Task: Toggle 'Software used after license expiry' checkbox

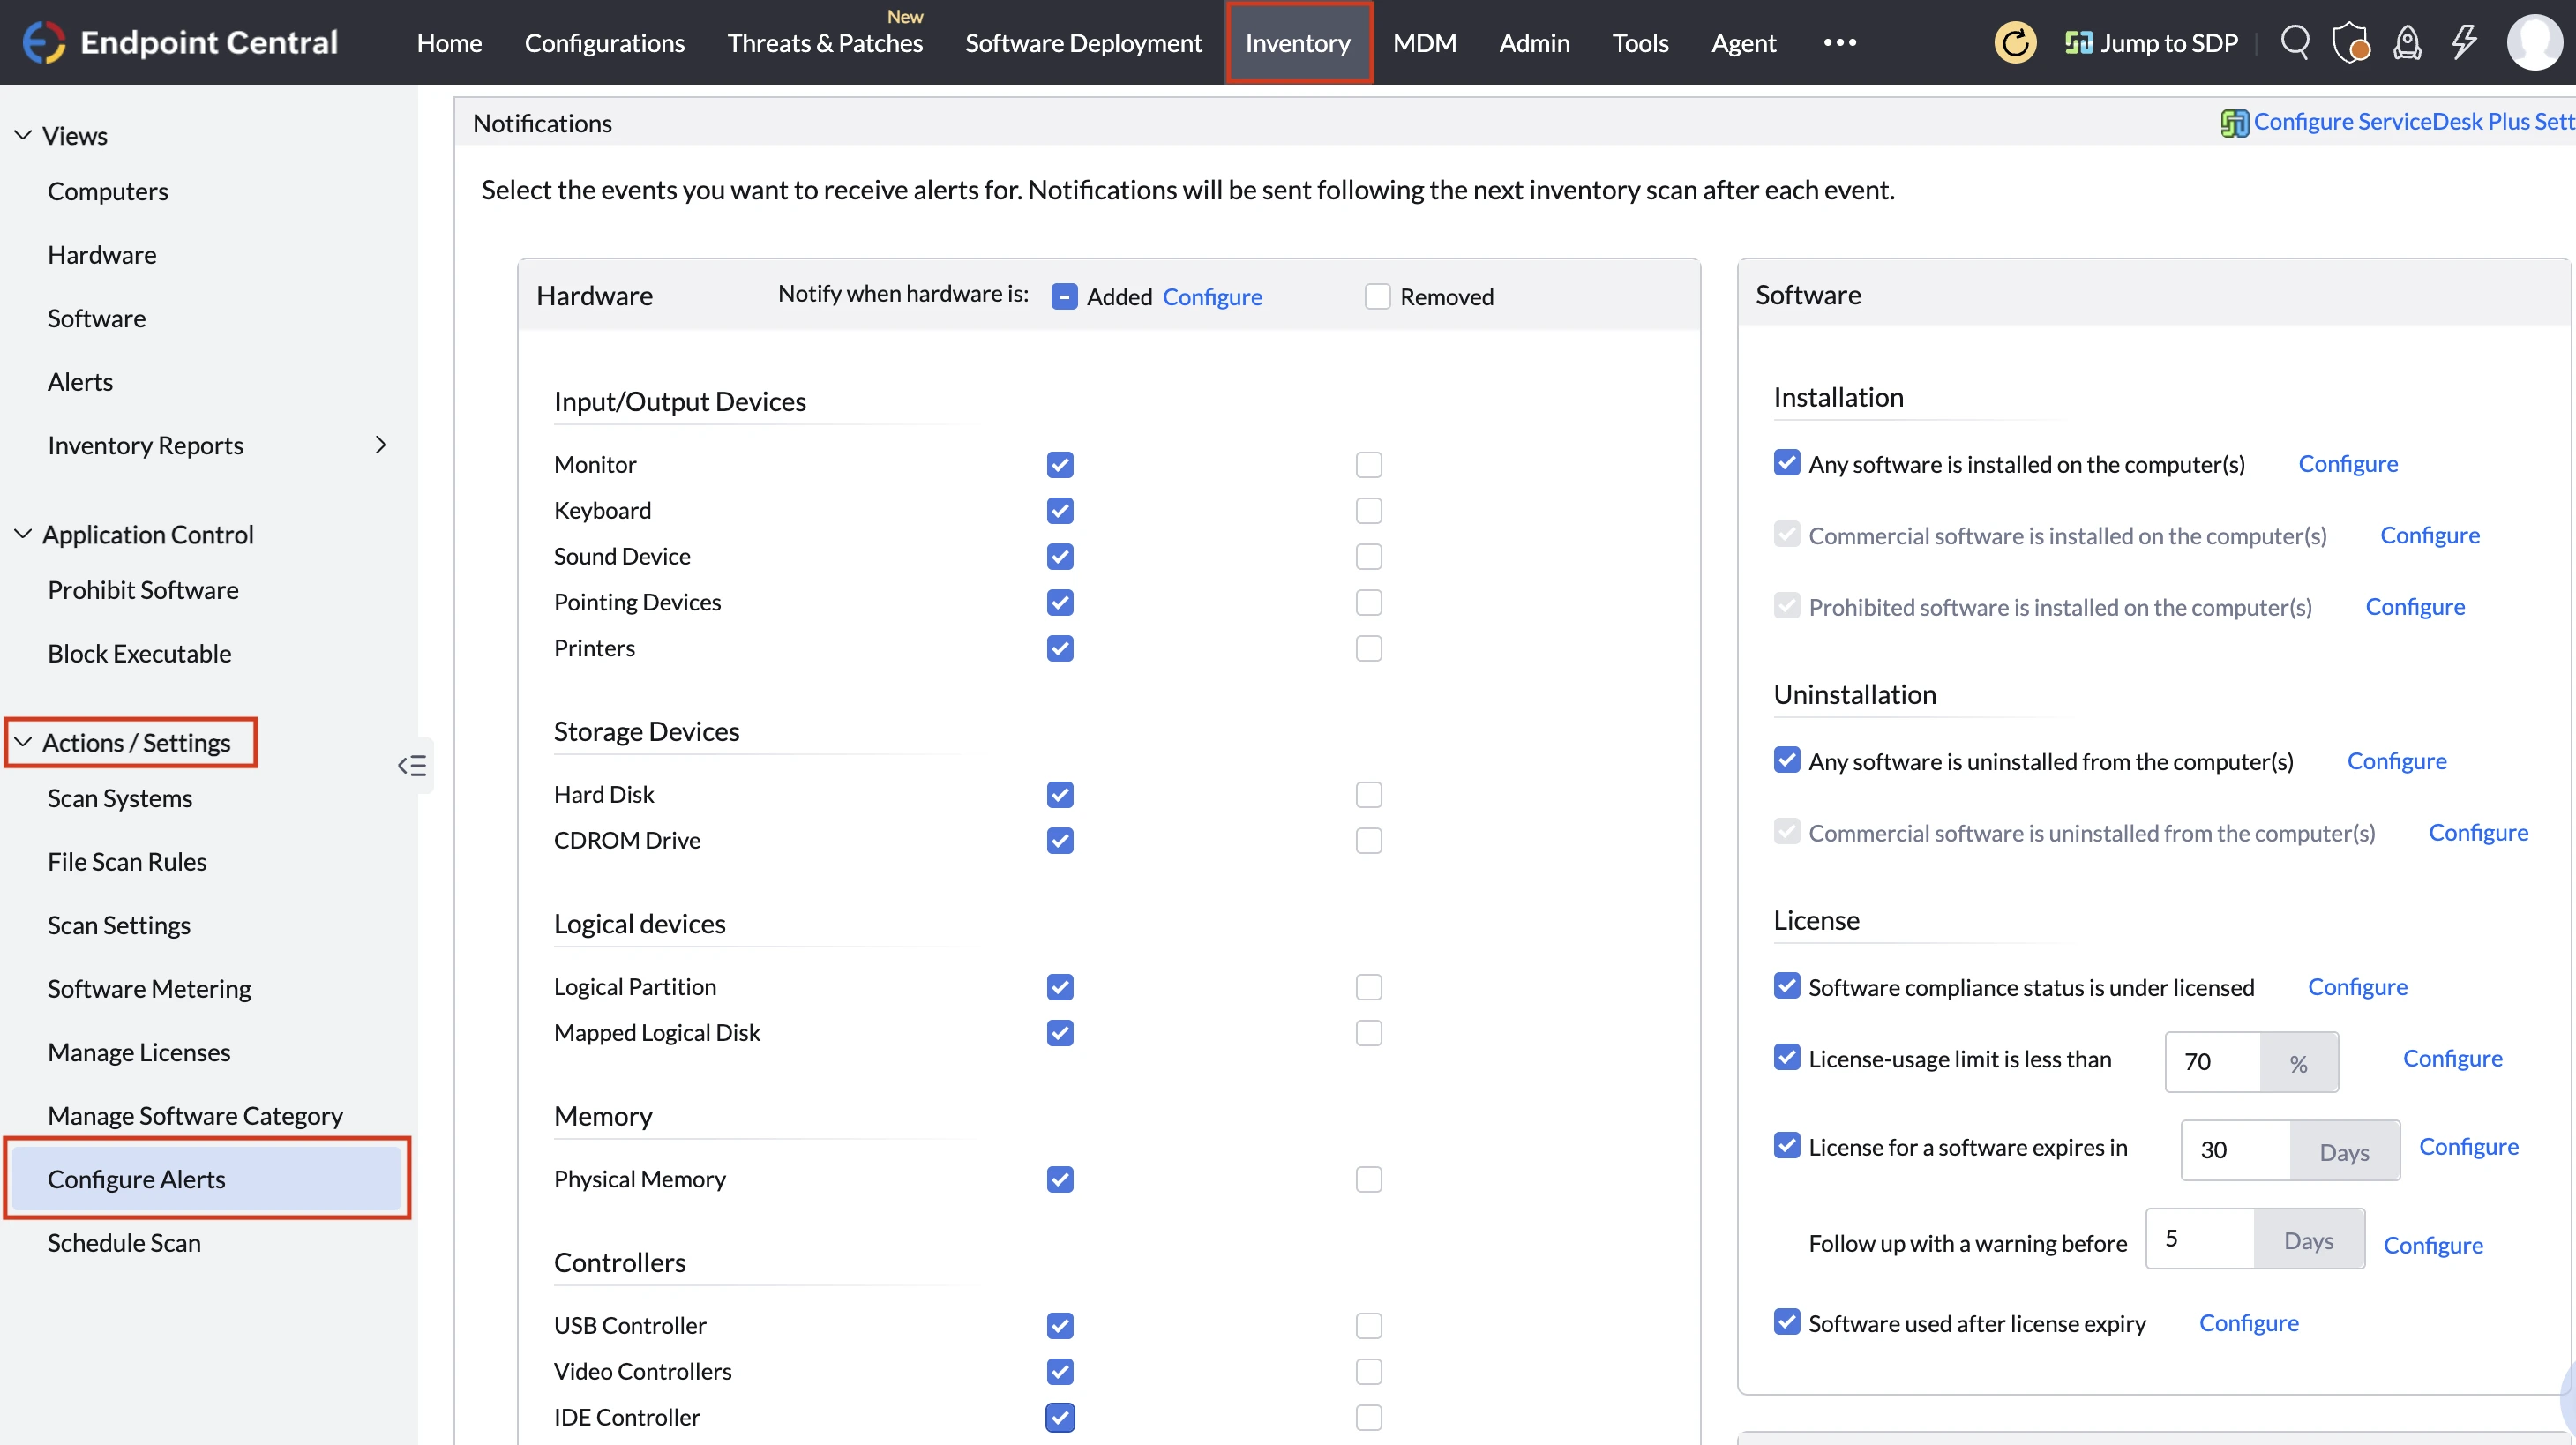Action: point(1787,1322)
